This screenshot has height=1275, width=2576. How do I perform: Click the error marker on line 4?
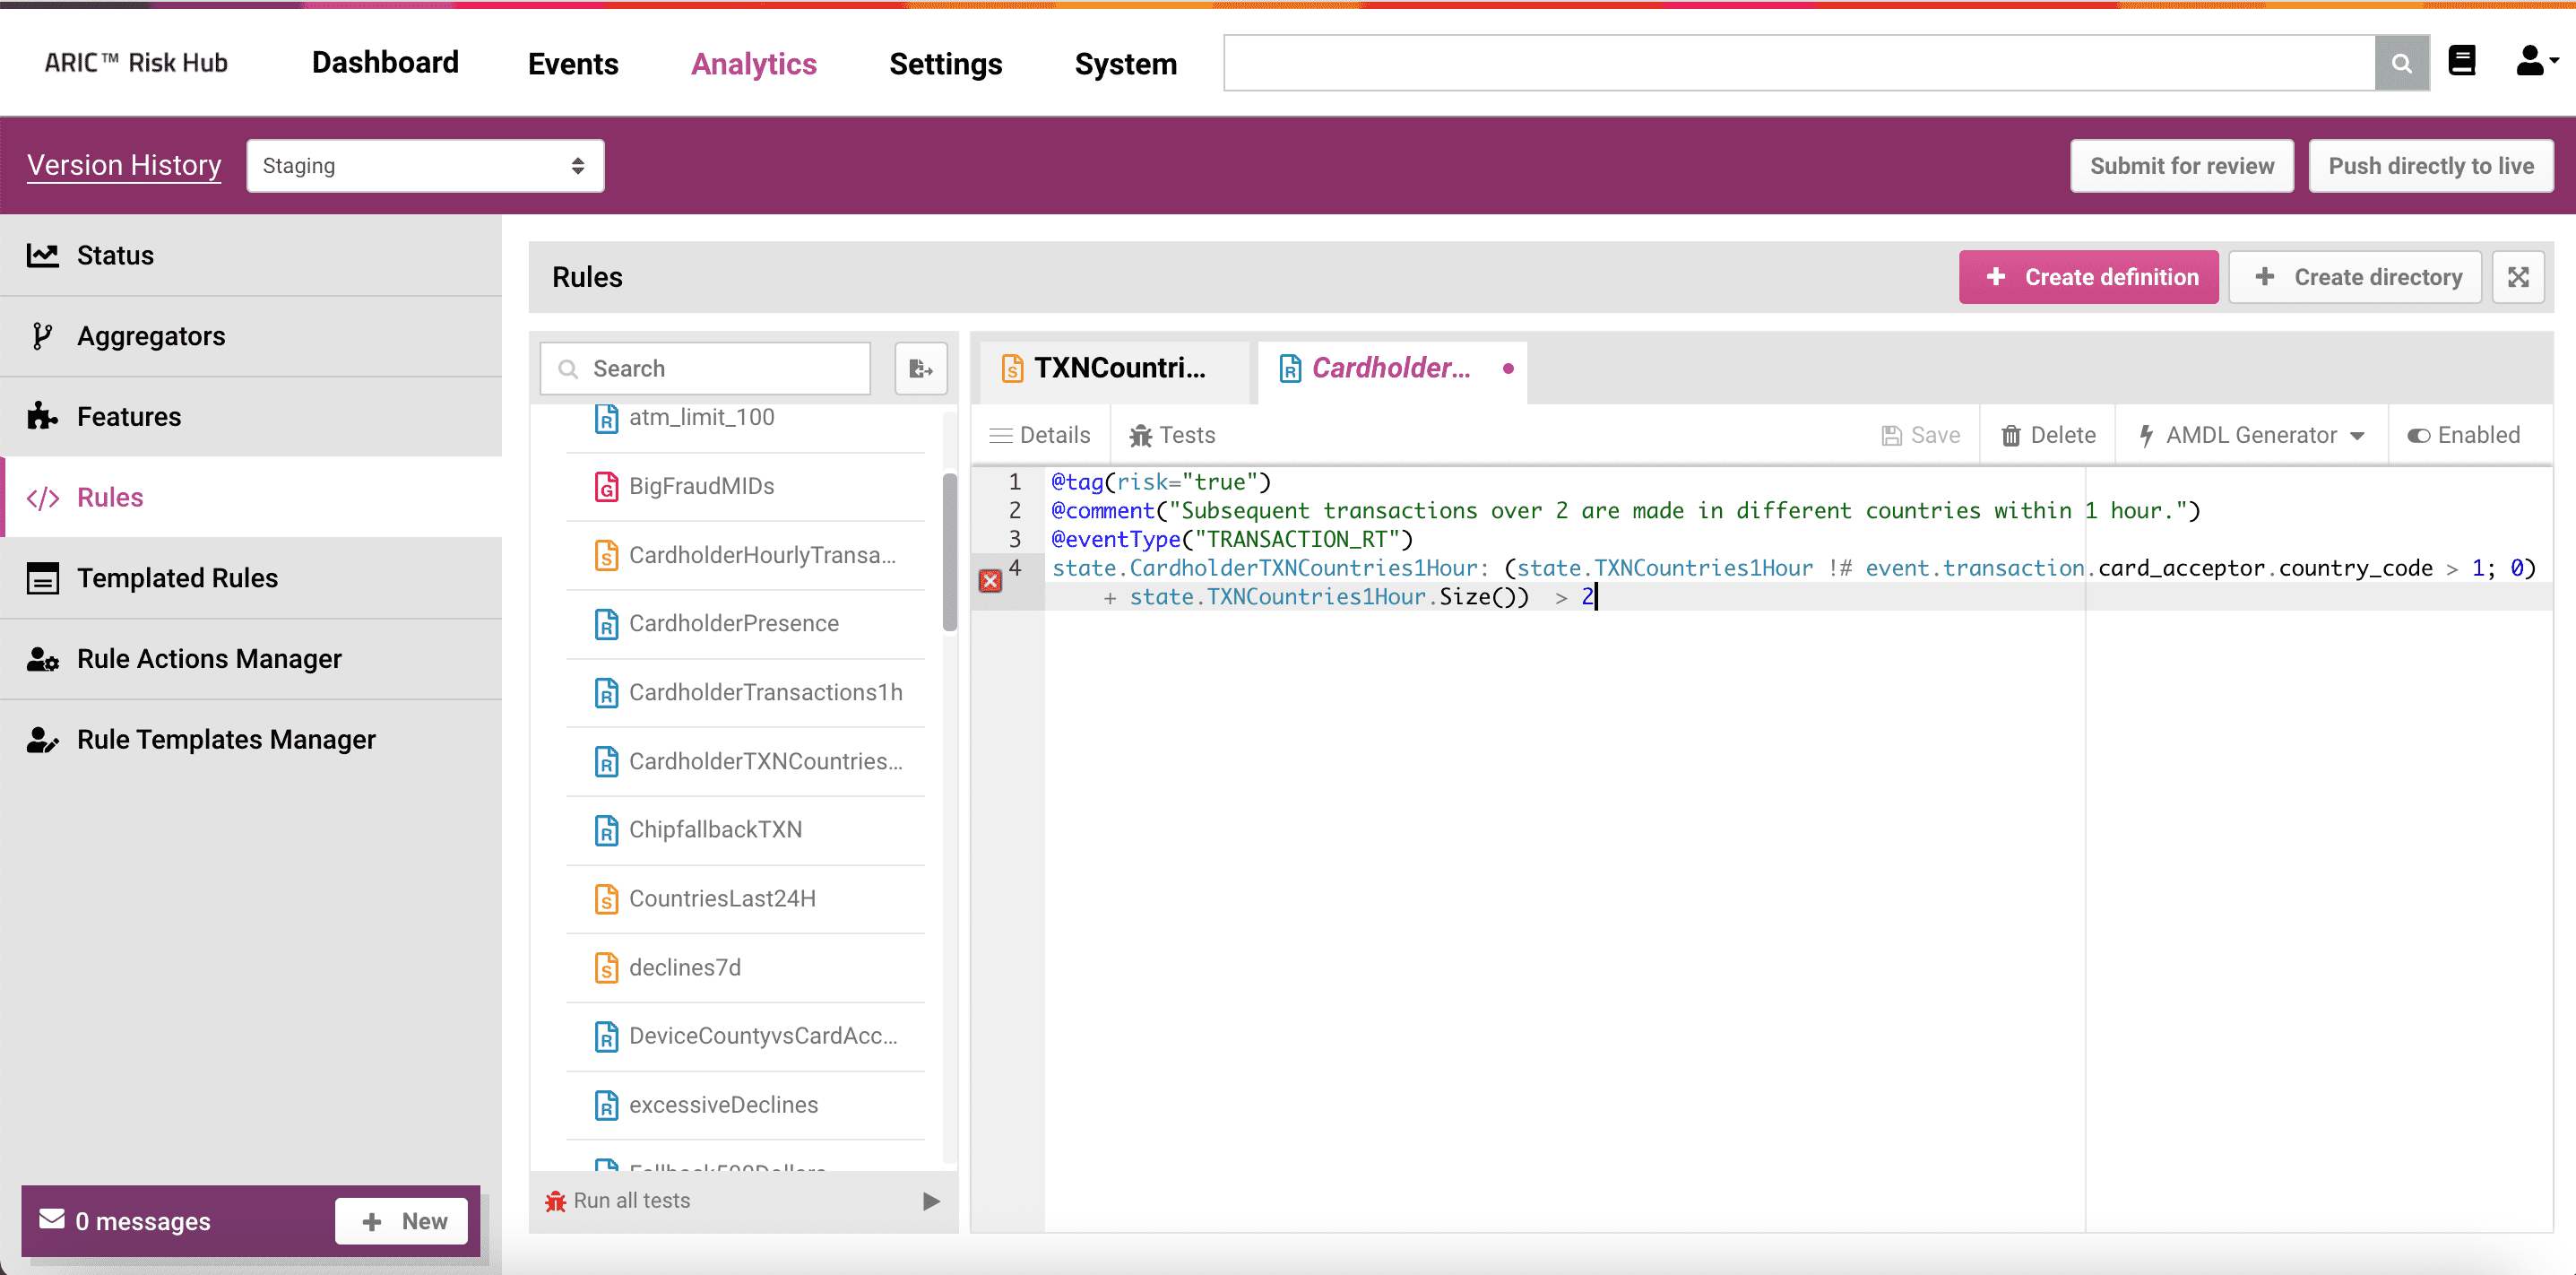tap(989, 581)
